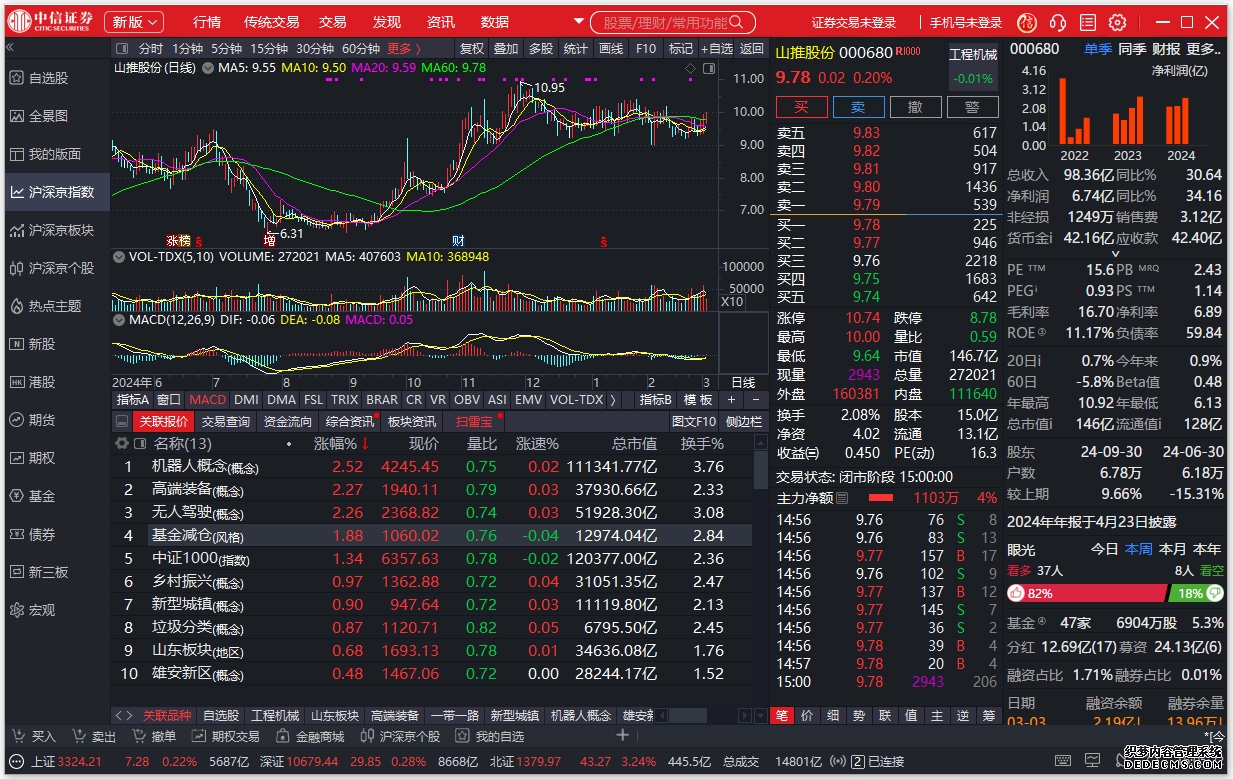
Task: Open 新股 new stocks in sidebar
Action: click(55, 344)
